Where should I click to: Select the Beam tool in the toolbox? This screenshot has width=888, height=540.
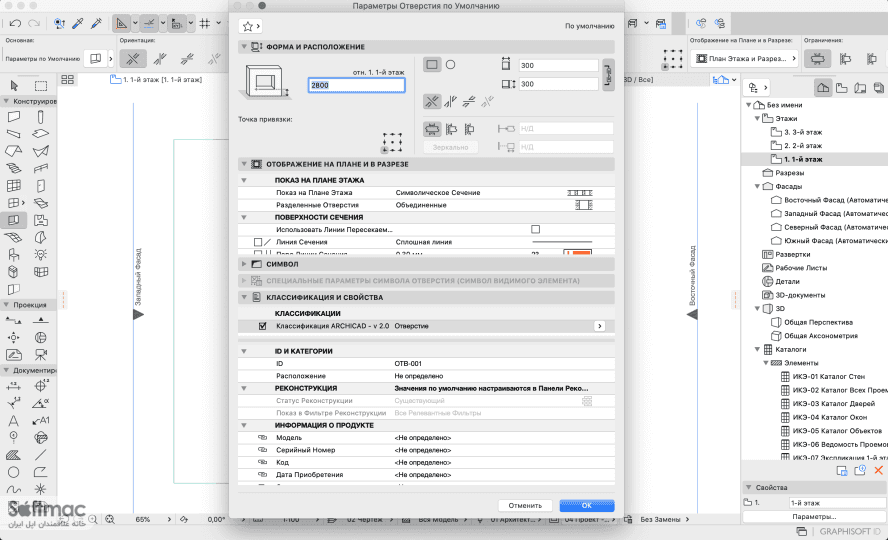(x=14, y=134)
